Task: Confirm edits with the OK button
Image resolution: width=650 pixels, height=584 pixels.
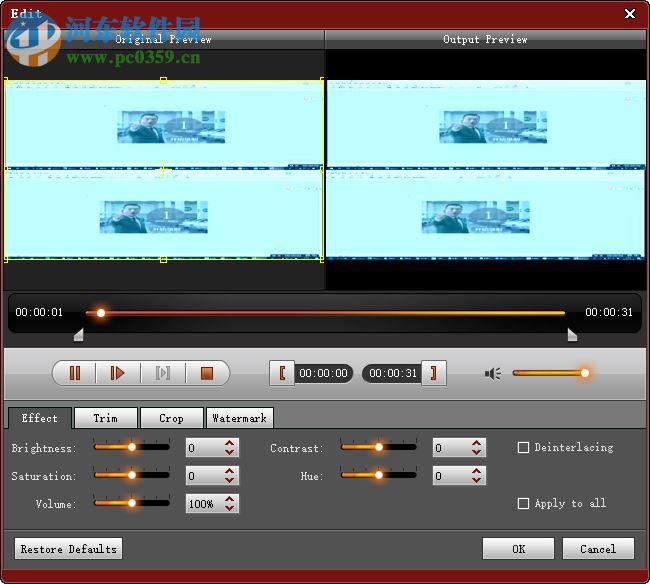Action: [518, 549]
